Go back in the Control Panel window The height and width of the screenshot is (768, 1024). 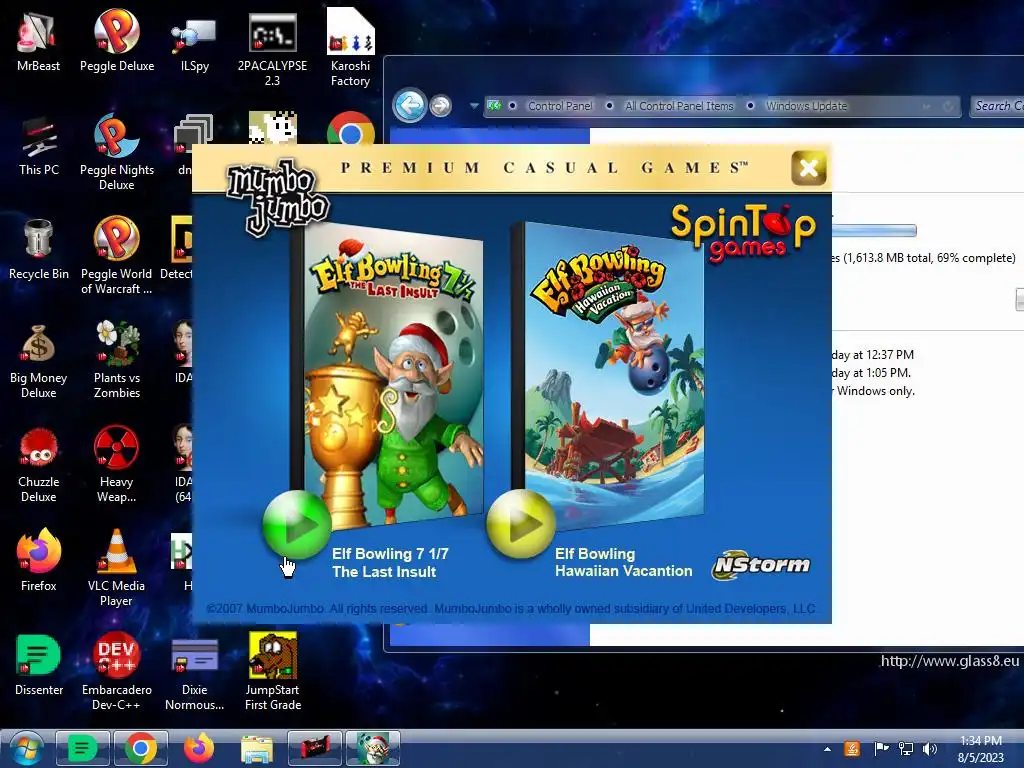click(x=409, y=104)
